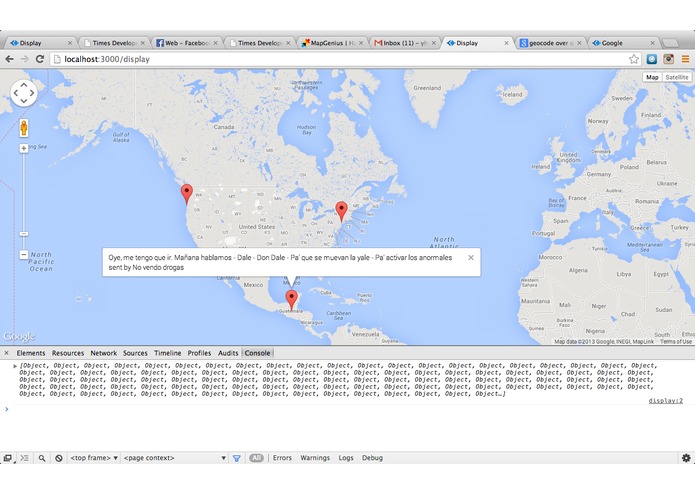Close the Google browser tab
Screen dimensions: 695x494
(652, 43)
